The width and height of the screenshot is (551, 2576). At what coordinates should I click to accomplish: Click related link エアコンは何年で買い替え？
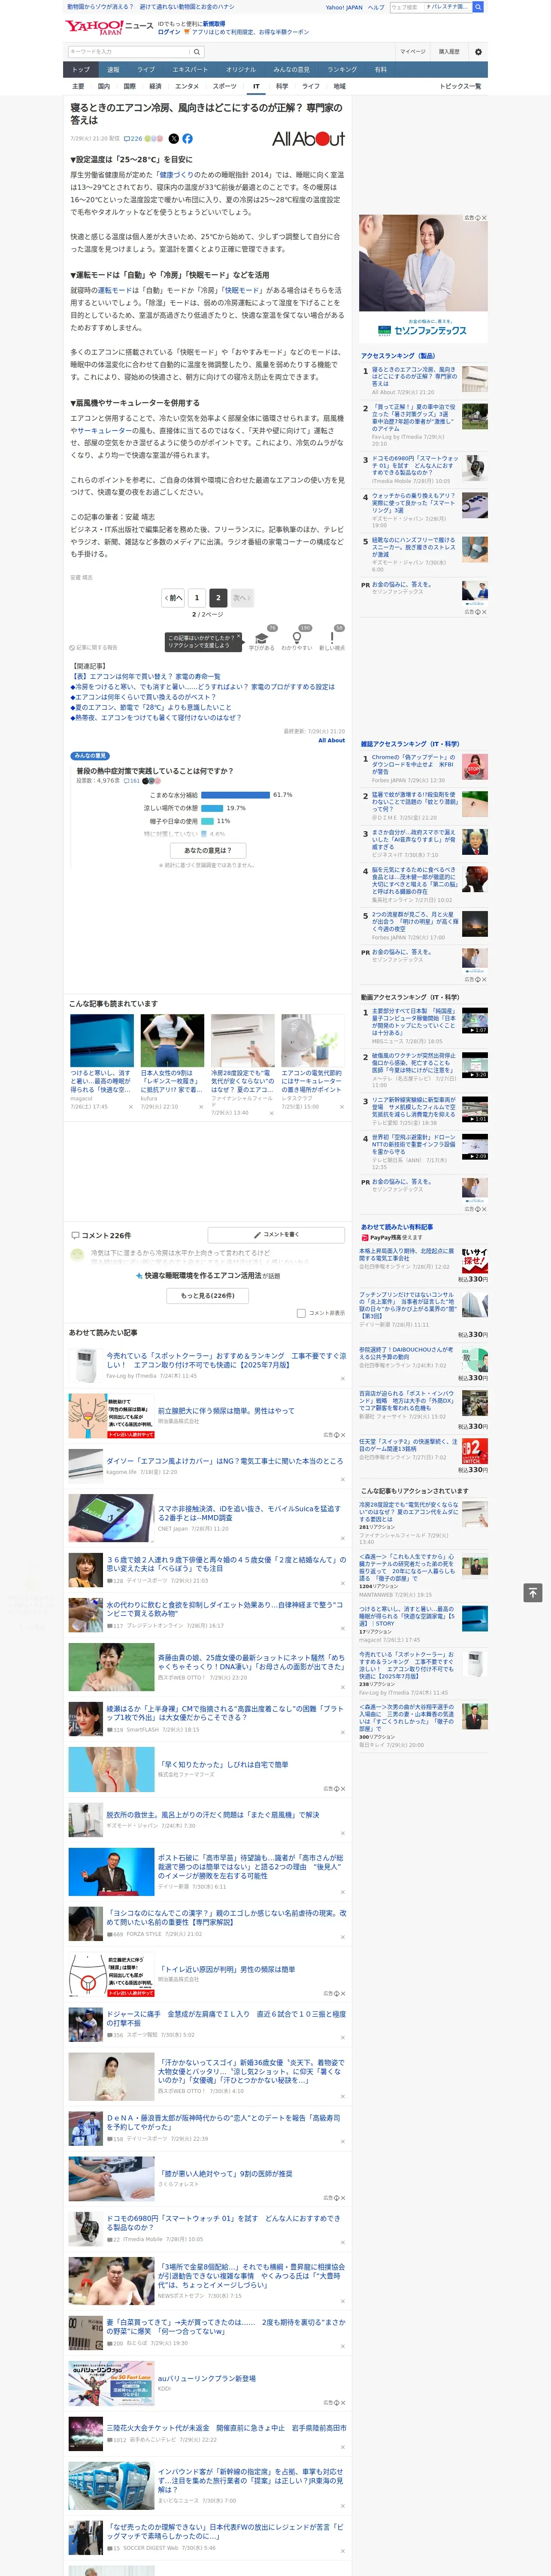click(146, 677)
